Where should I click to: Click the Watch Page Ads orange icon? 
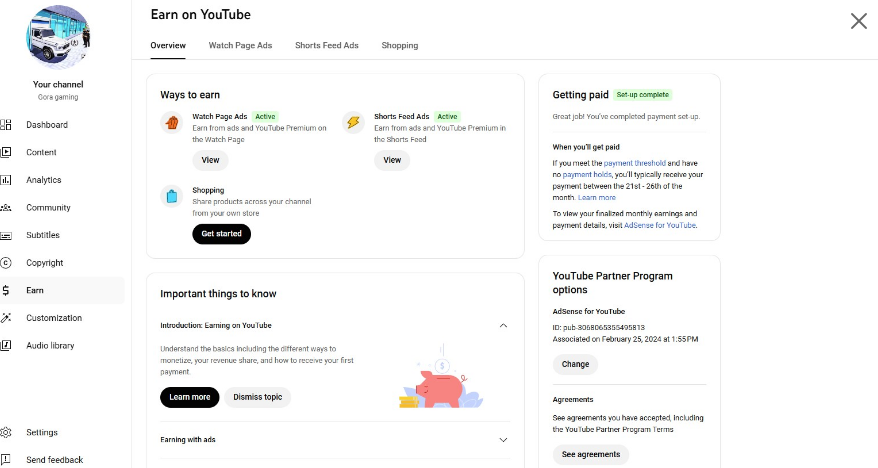pyautogui.click(x=172, y=122)
